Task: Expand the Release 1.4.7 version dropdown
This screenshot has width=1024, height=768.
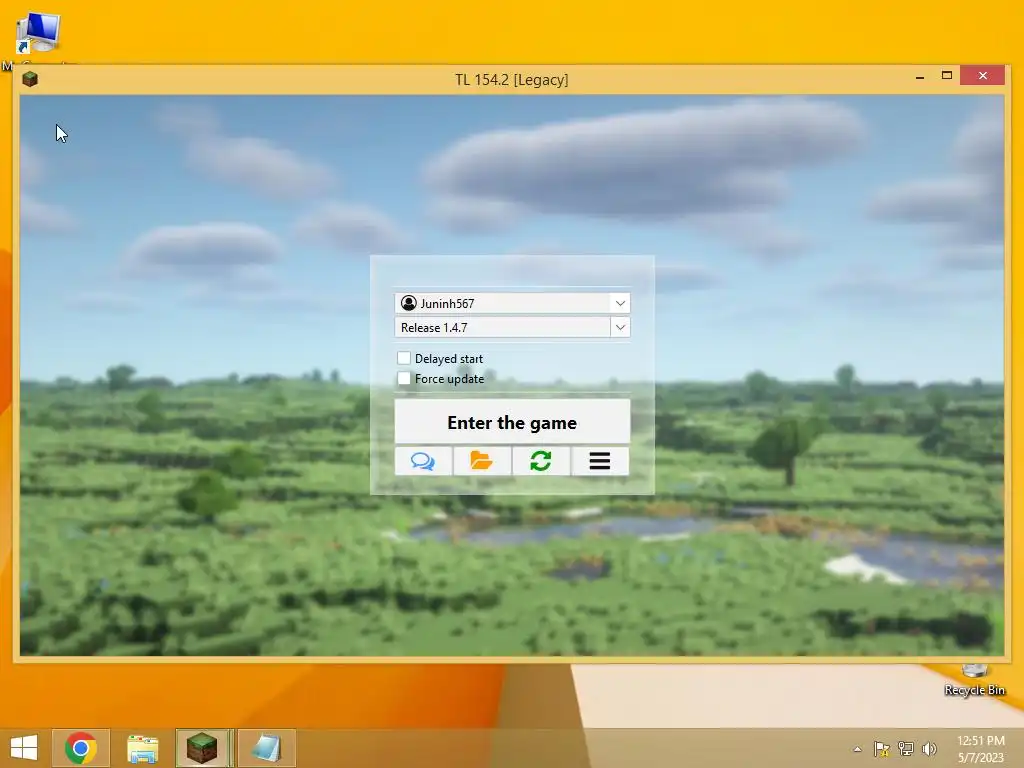Action: 620,327
